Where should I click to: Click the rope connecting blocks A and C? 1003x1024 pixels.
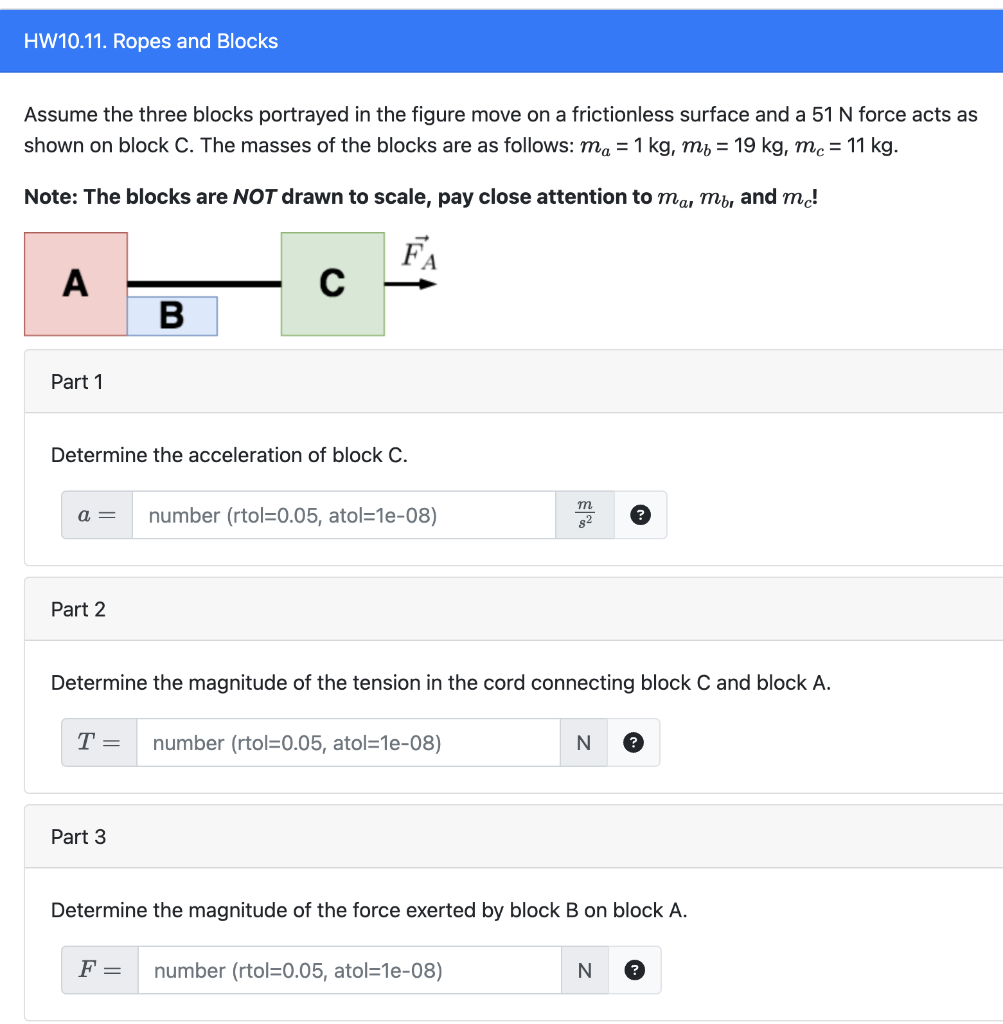(204, 284)
